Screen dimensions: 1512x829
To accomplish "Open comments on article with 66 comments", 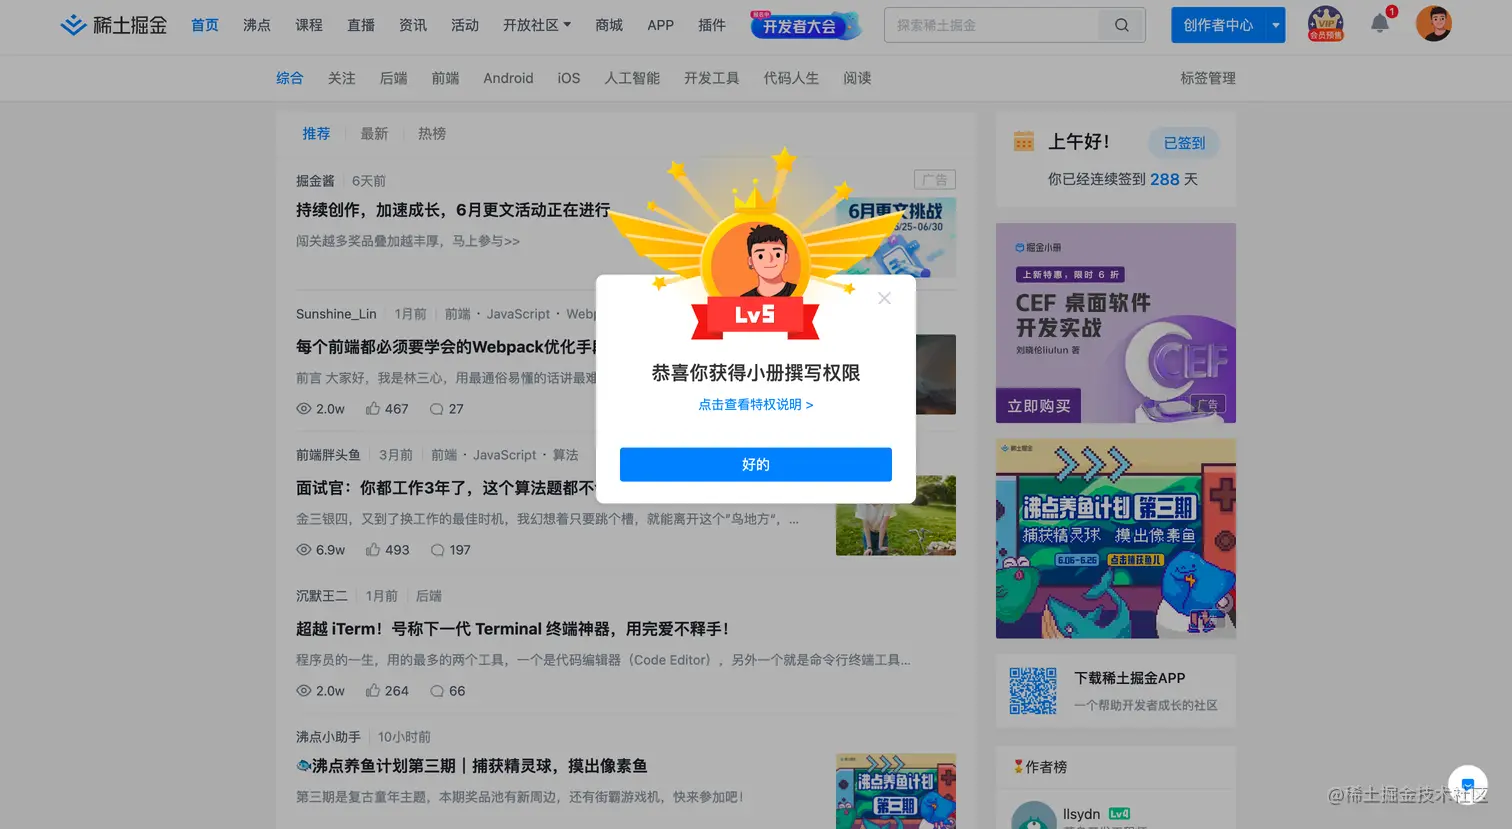I will point(447,691).
